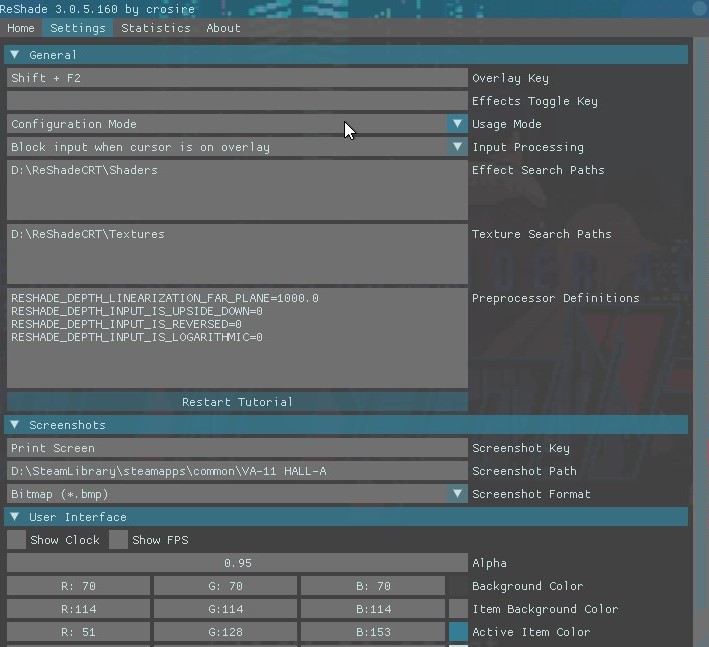The height and width of the screenshot is (647, 709).
Task: Click the empty Effects Toggle Key field
Action: [x=237, y=101]
